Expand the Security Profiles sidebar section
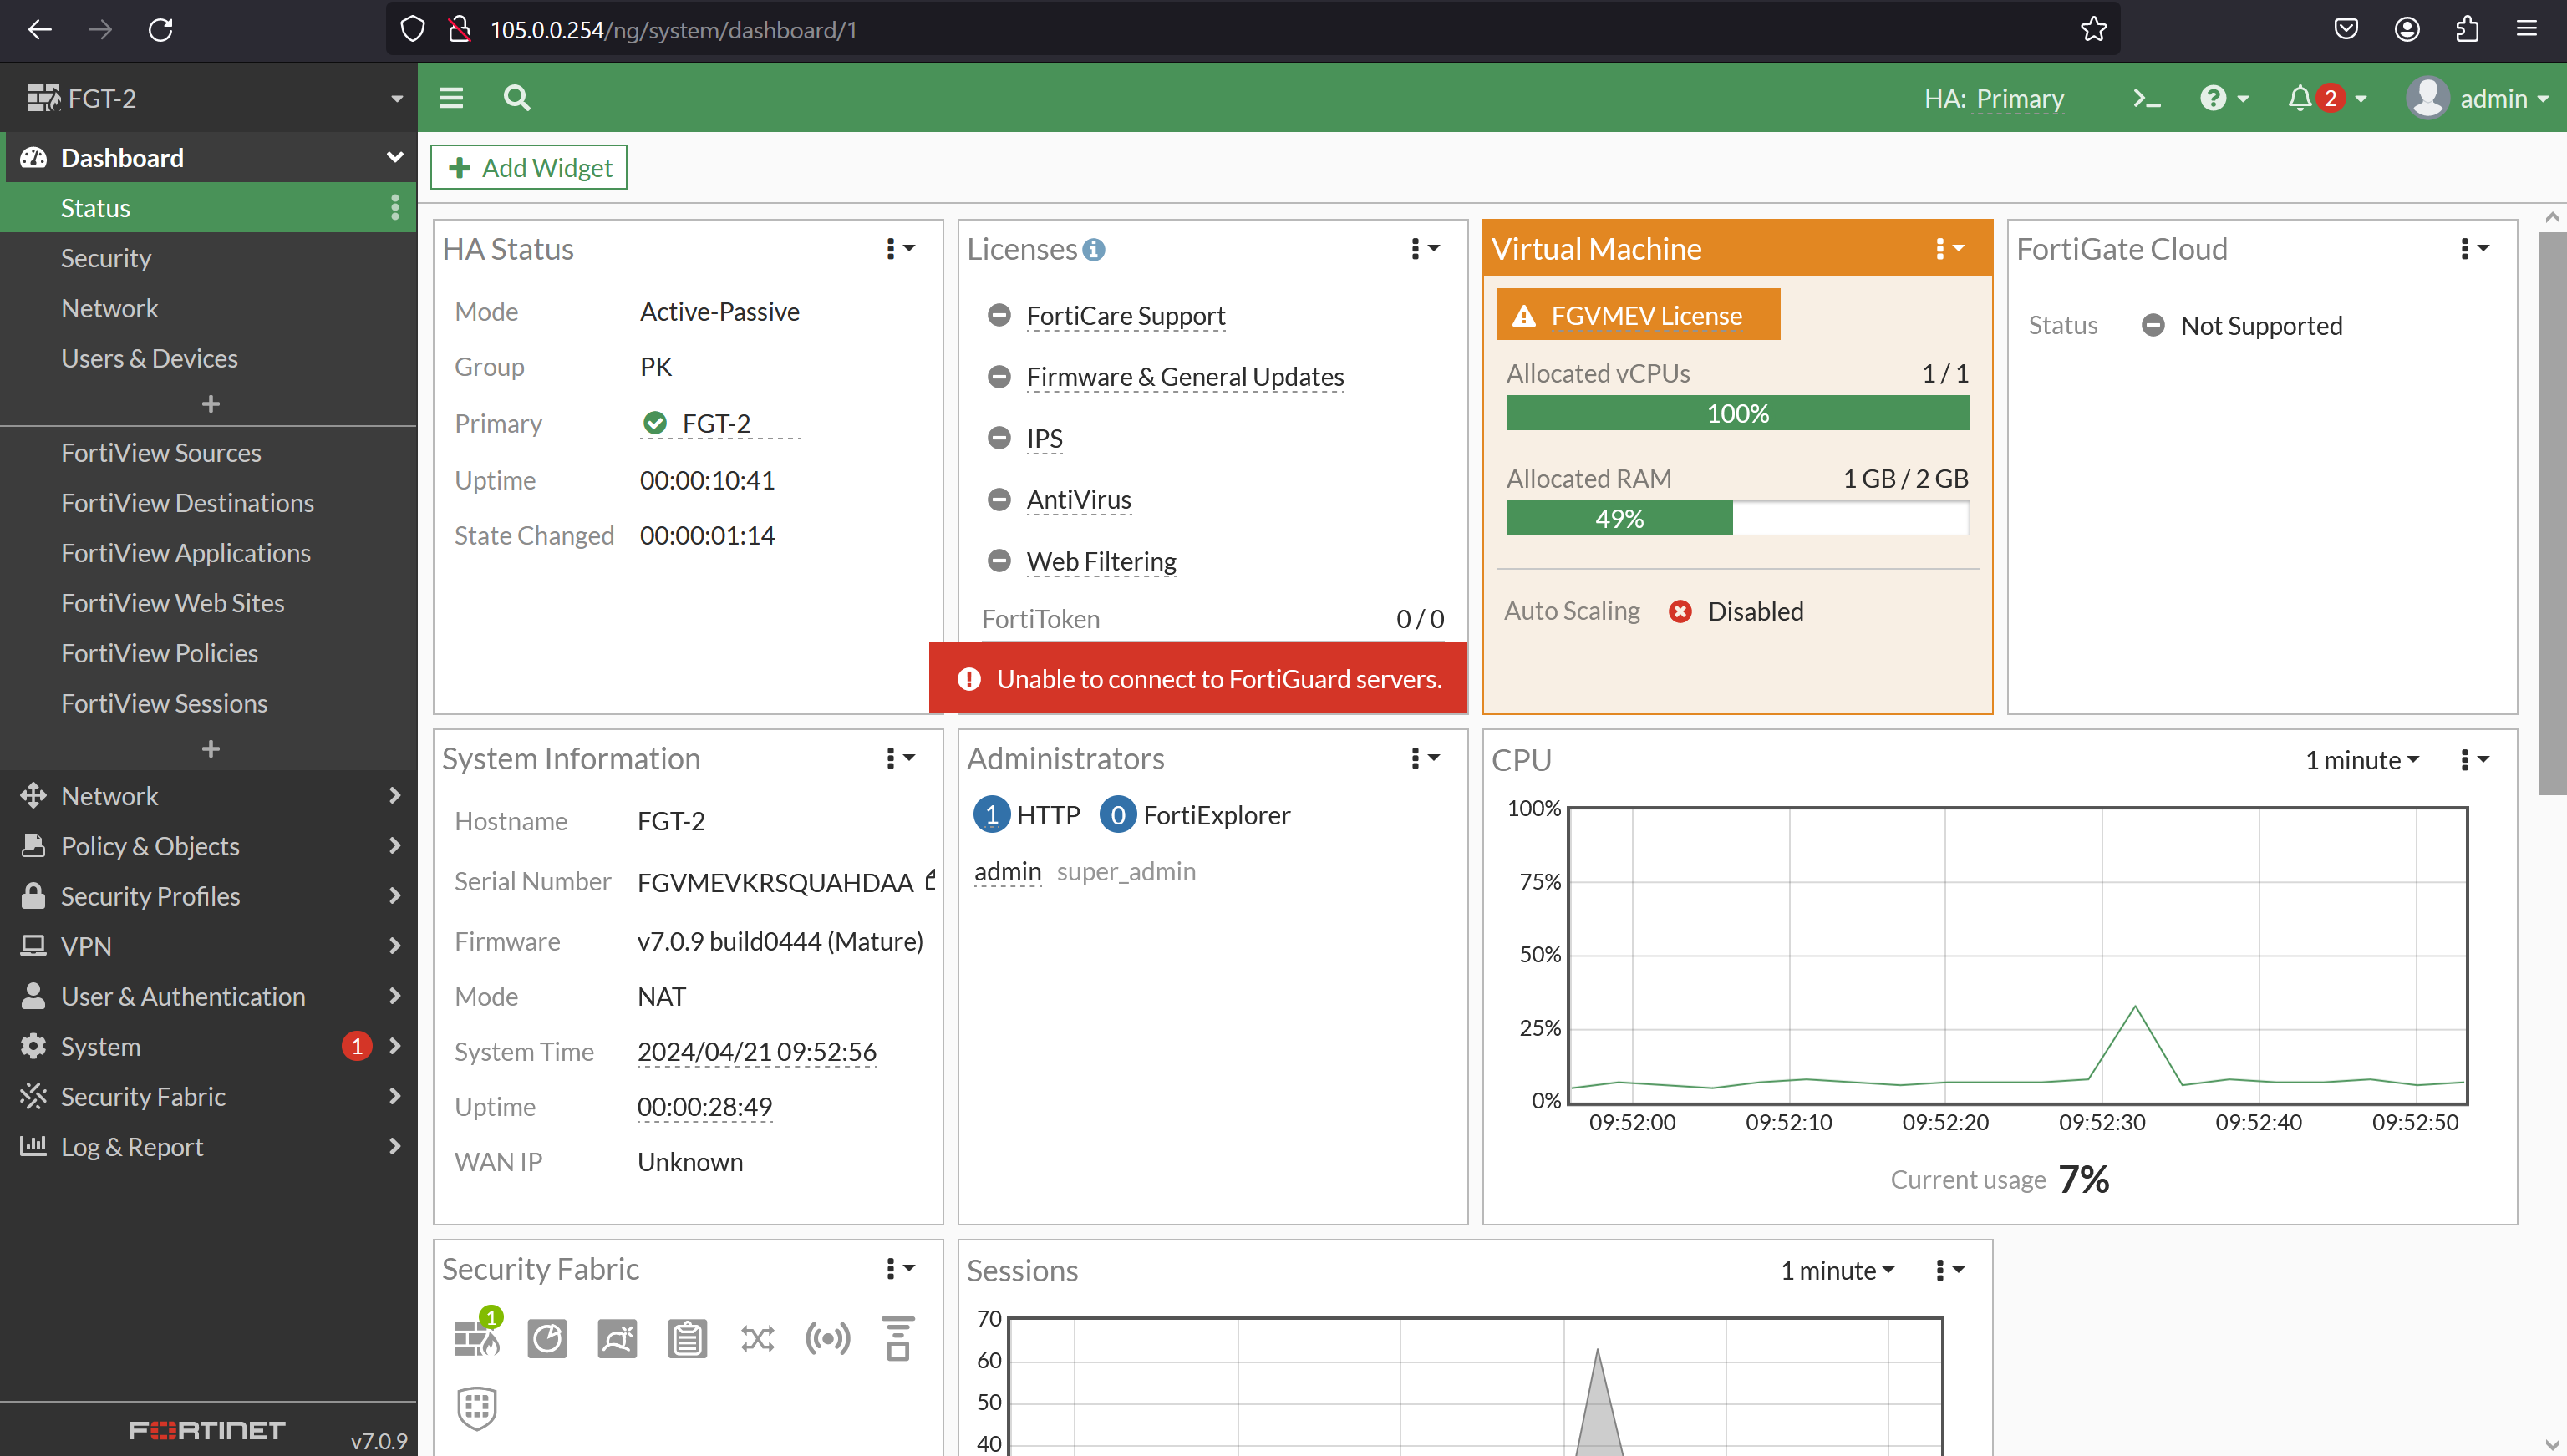The image size is (2567, 1456). pos(150,896)
